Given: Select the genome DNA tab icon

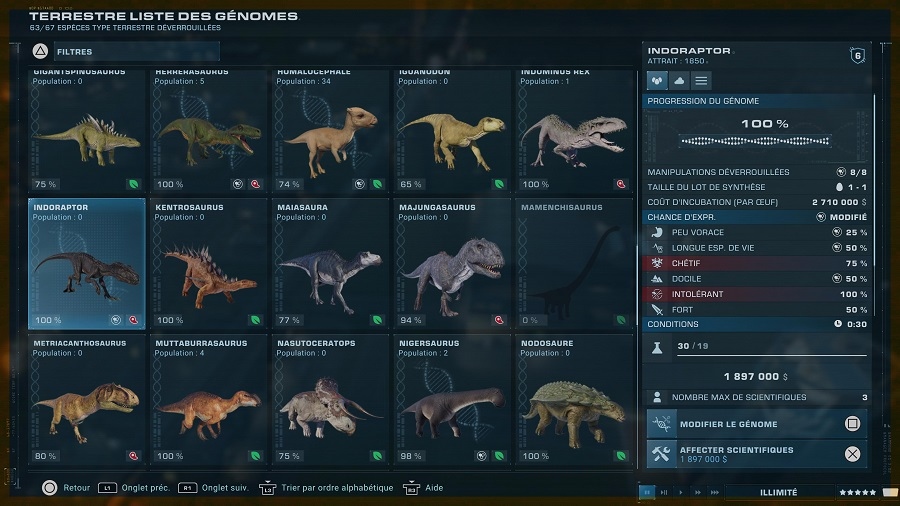Looking at the screenshot, I should [657, 80].
